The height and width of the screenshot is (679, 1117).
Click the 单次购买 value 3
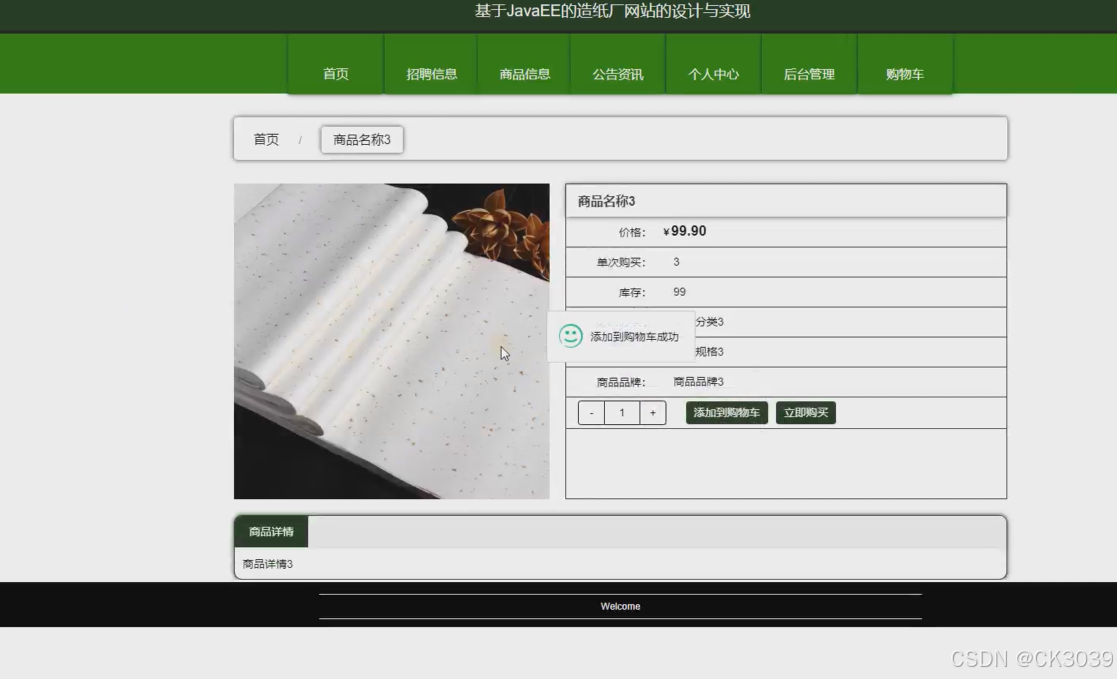click(676, 262)
